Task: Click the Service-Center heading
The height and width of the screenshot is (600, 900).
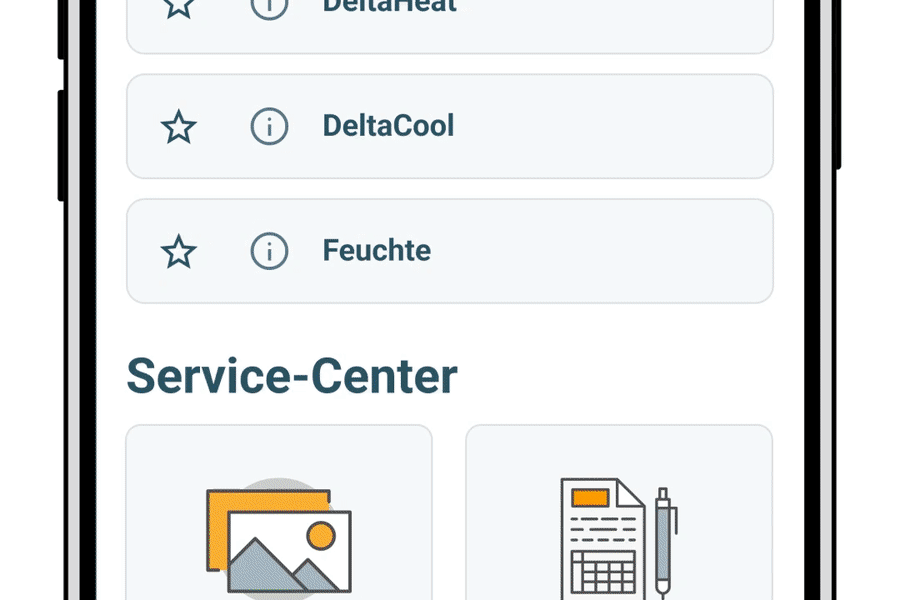Action: click(292, 377)
